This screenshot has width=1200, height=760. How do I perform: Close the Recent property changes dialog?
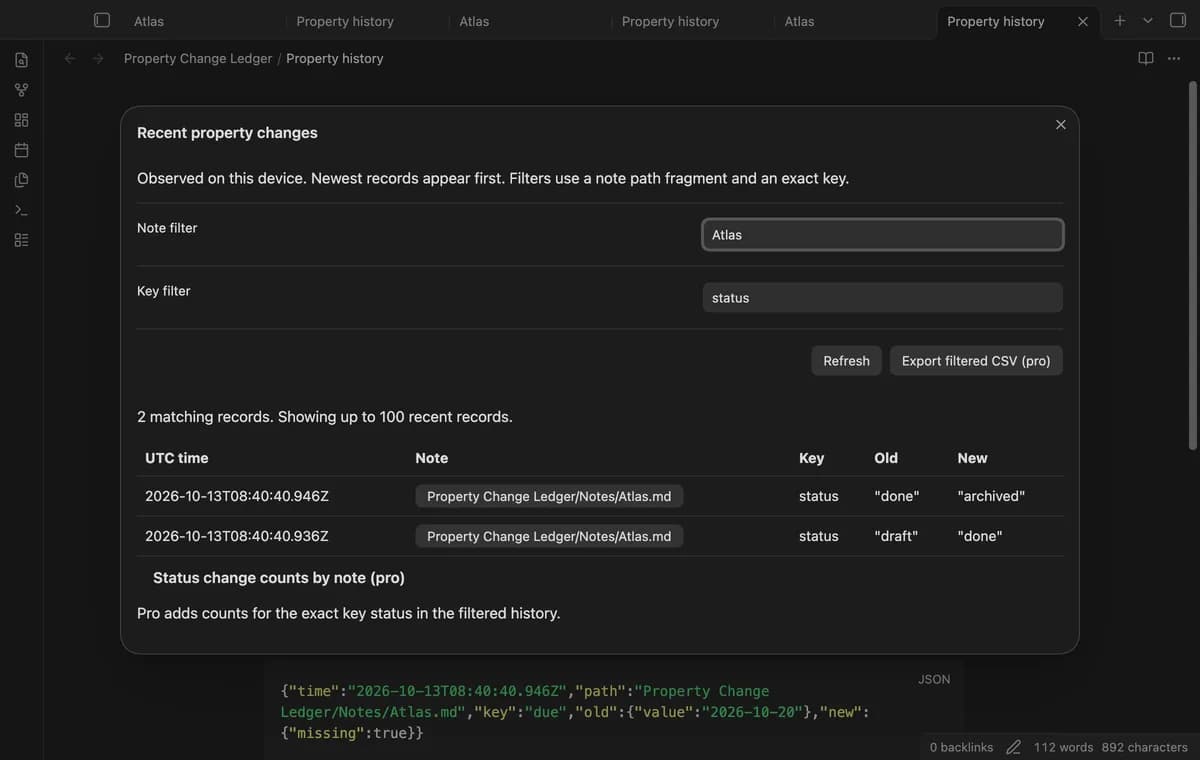coord(1061,124)
